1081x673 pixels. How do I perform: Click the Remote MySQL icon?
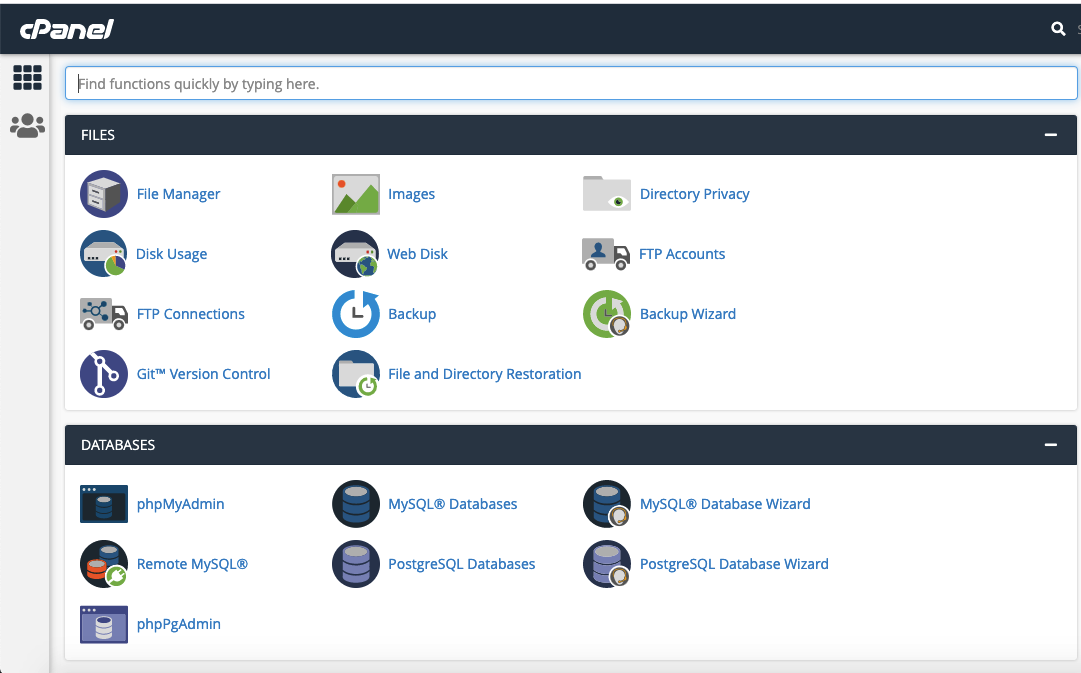(103, 564)
